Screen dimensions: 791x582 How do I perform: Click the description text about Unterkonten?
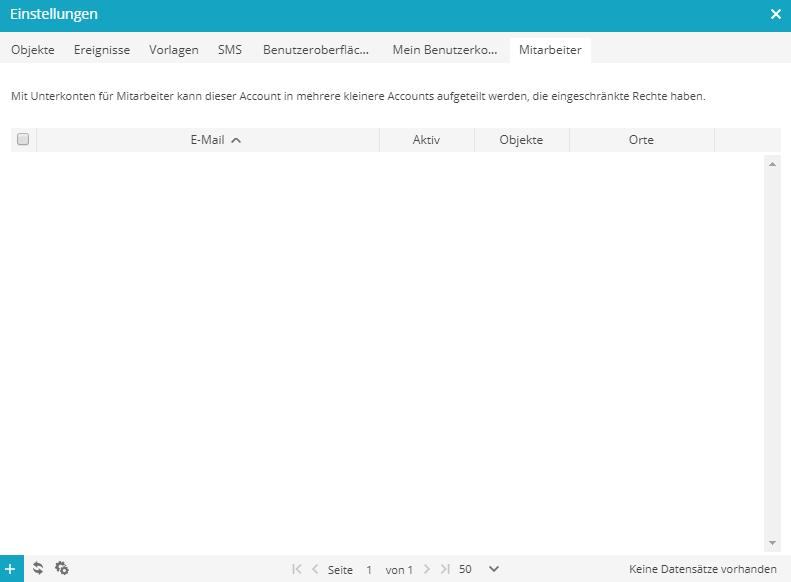[358, 96]
